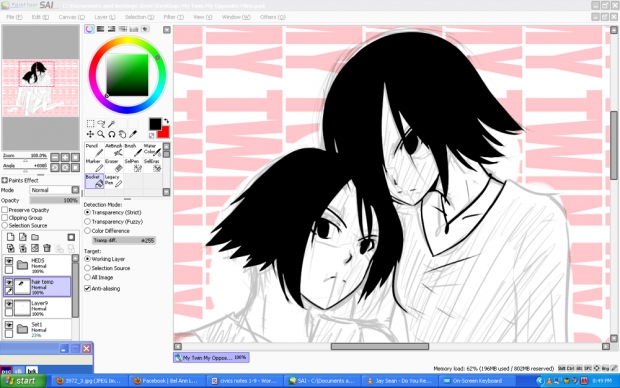Image resolution: width=620 pixels, height=388 pixels.
Task: Collapse the Paints Effect section
Action: pyautogui.click(x=4, y=180)
